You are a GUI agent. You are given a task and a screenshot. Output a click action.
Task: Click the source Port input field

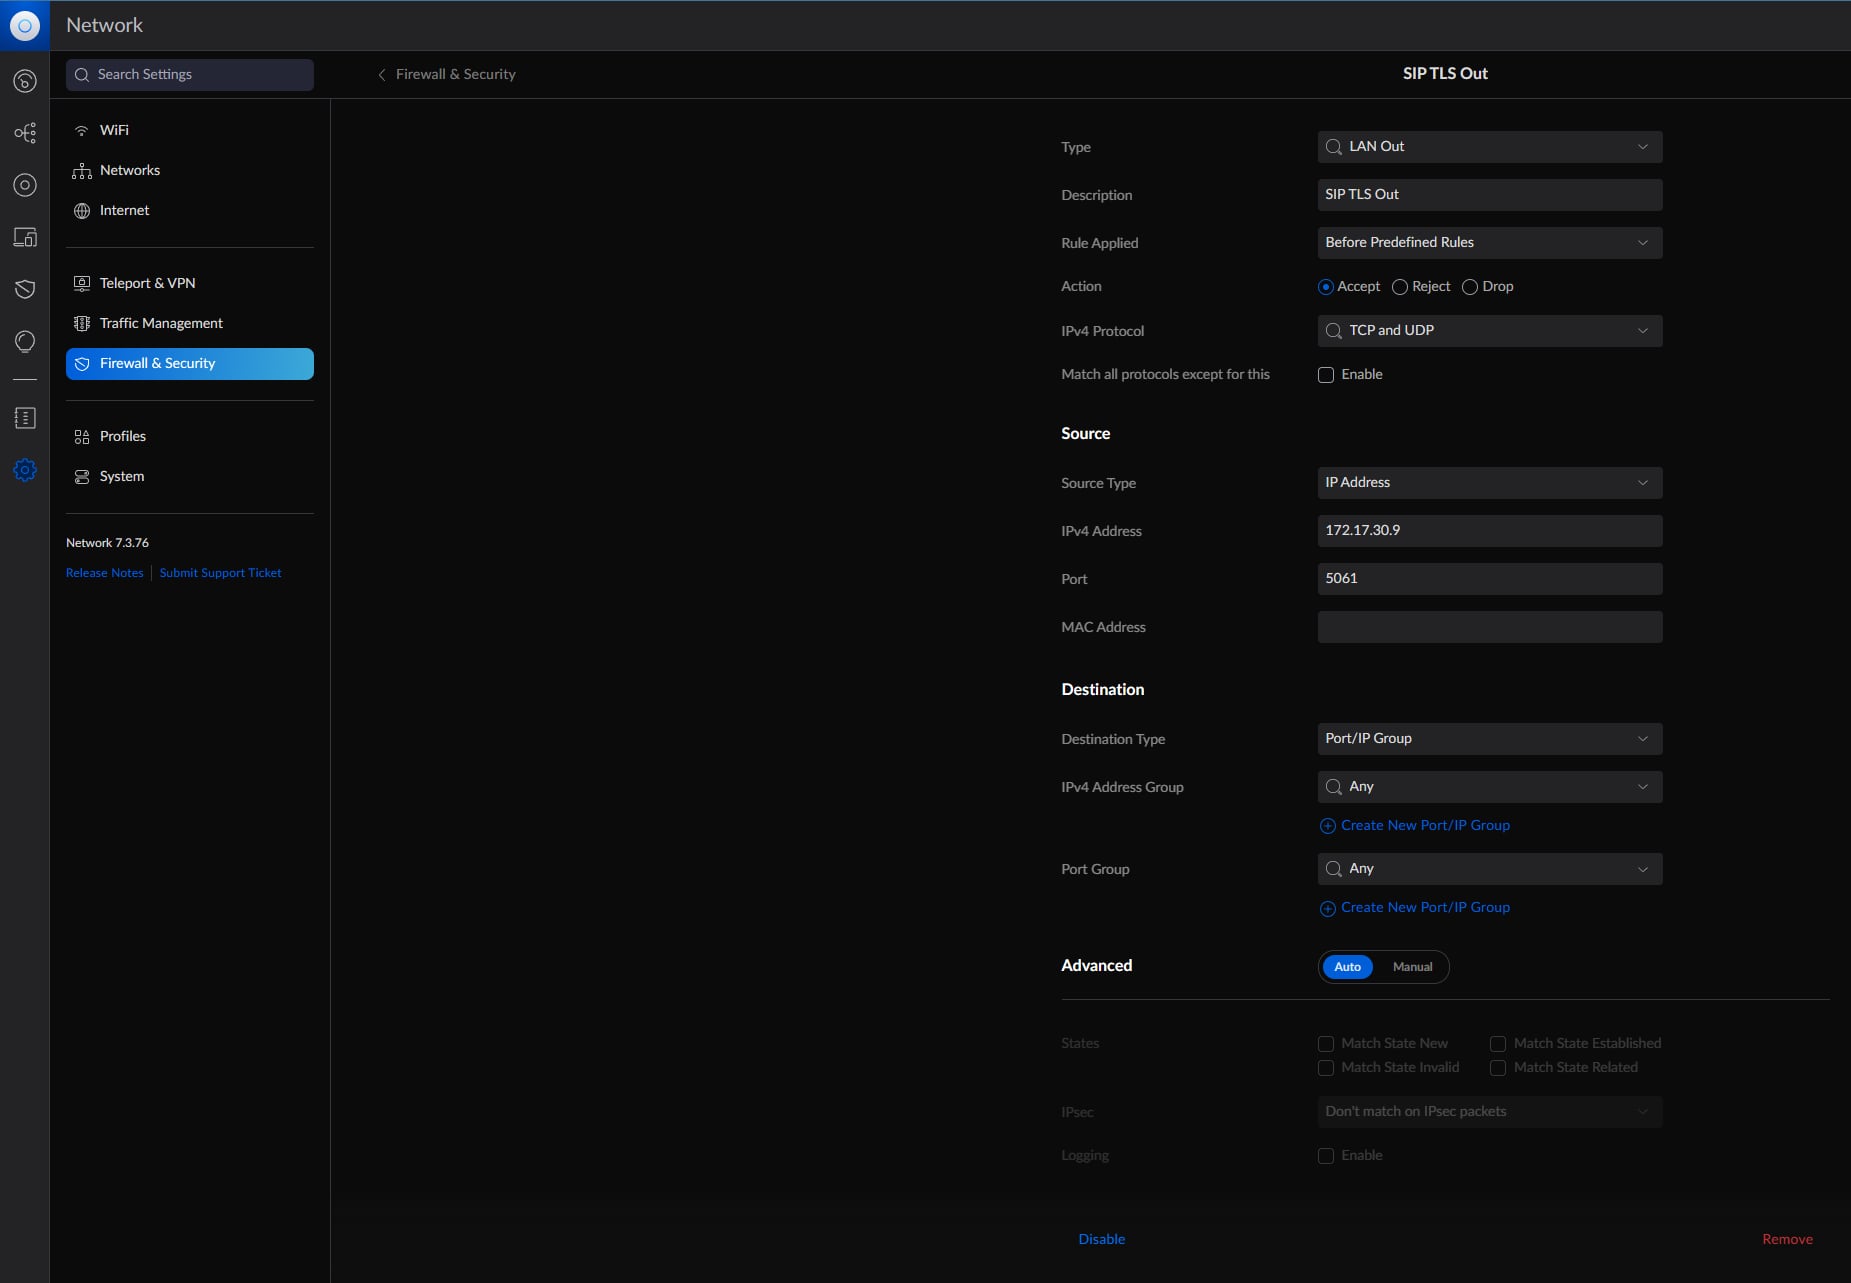1489,579
